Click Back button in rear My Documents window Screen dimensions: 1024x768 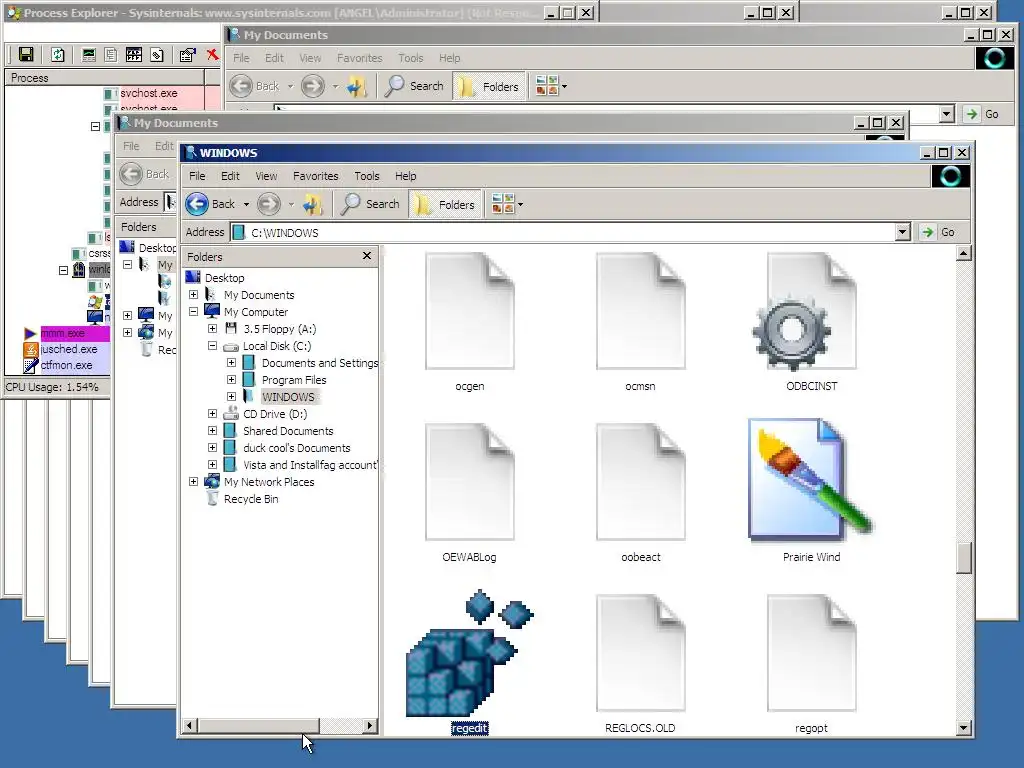click(x=255, y=86)
